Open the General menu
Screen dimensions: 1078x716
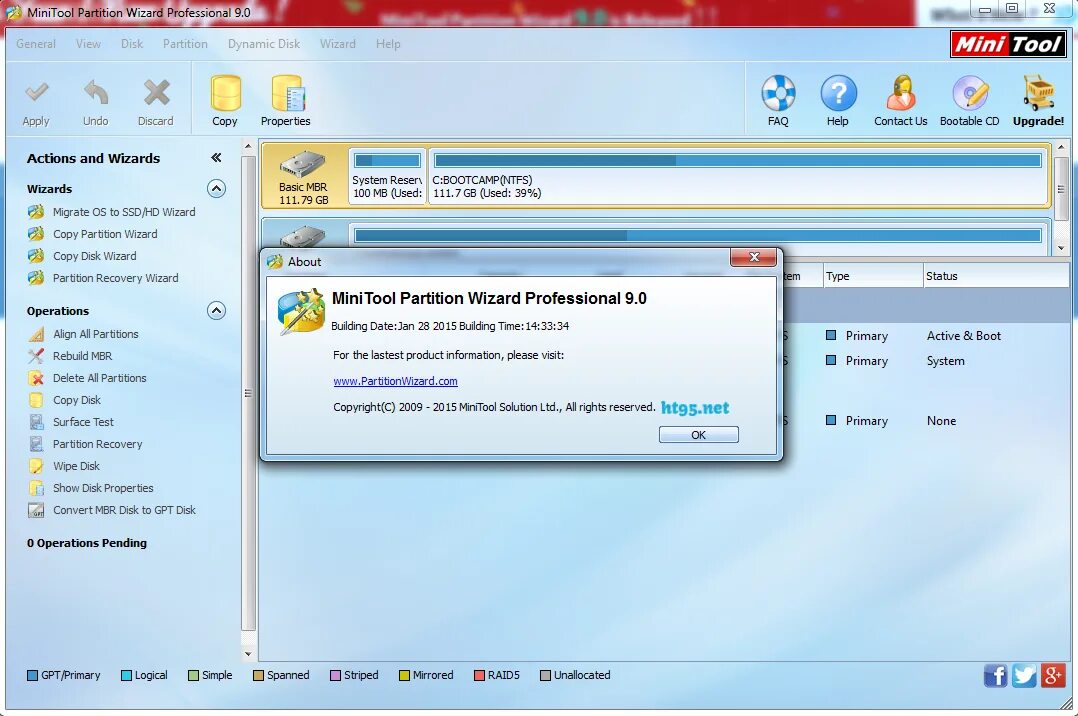(x=36, y=43)
